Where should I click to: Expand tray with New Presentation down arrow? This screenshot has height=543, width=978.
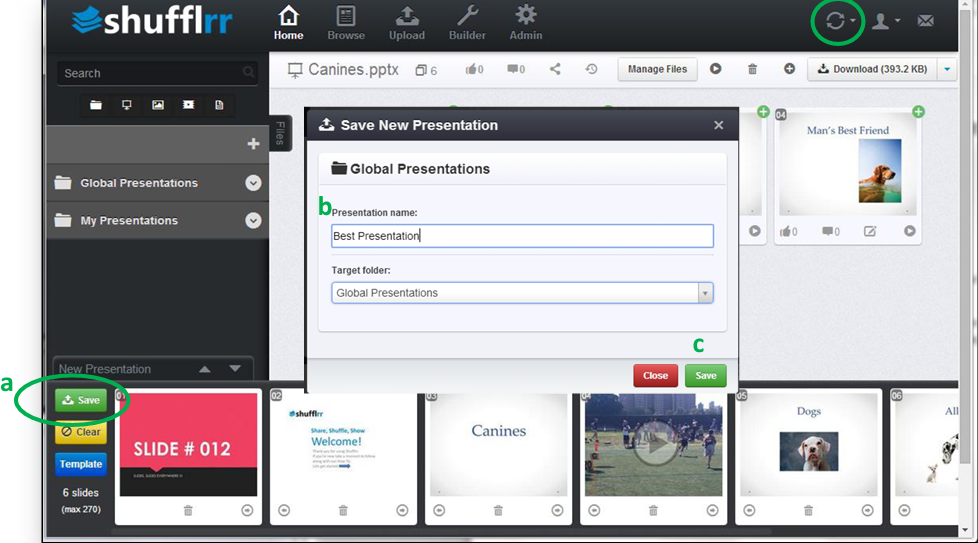click(235, 368)
